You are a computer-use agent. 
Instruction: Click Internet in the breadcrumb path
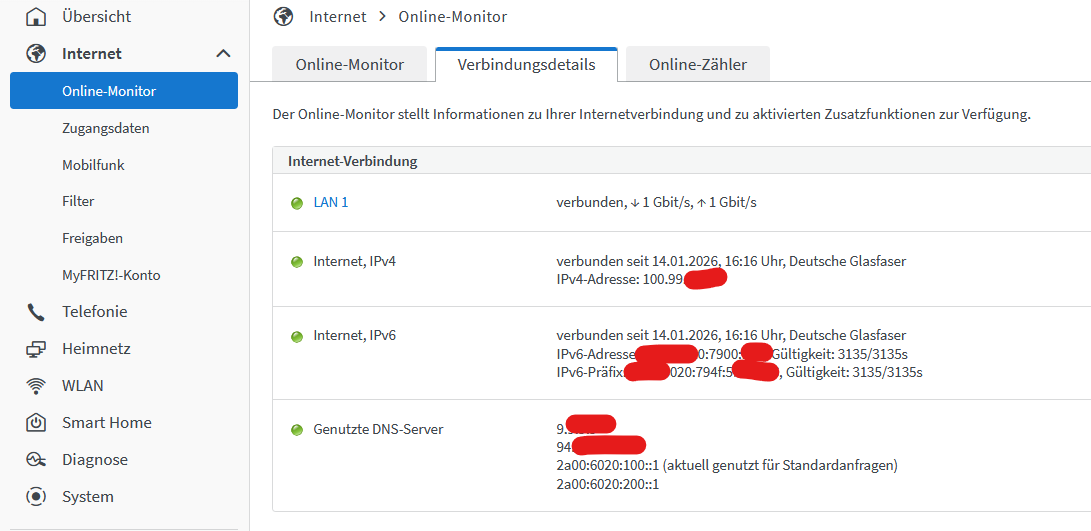(x=337, y=17)
